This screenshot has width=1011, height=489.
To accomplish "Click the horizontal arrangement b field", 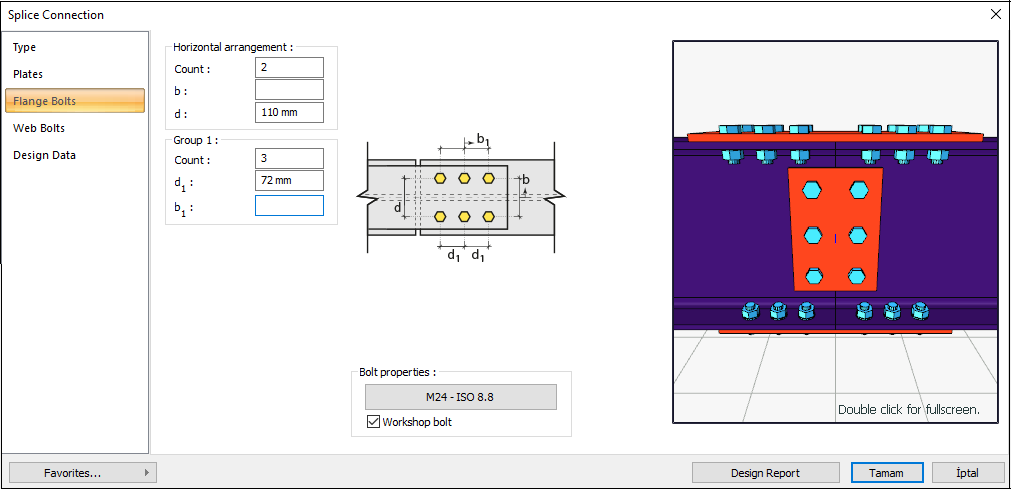I will pos(289,90).
